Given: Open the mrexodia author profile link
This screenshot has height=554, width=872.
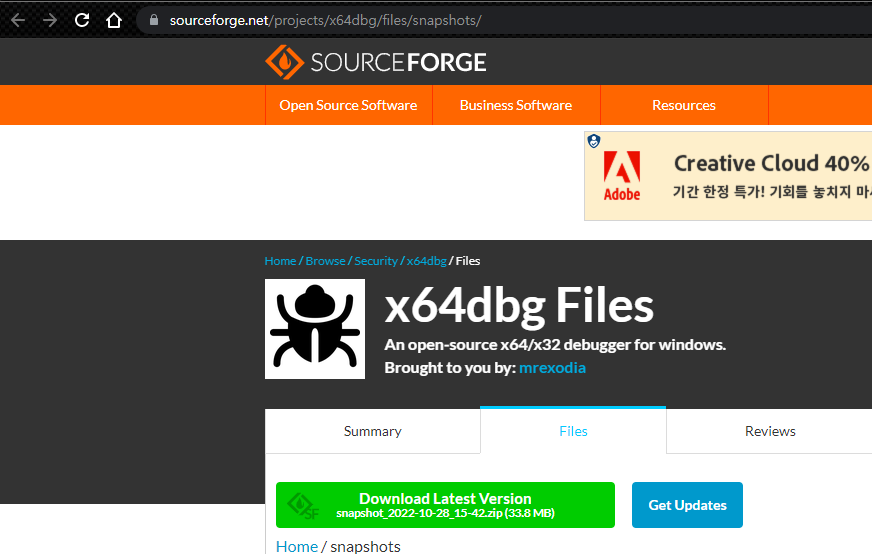Looking at the screenshot, I should tap(552, 368).
